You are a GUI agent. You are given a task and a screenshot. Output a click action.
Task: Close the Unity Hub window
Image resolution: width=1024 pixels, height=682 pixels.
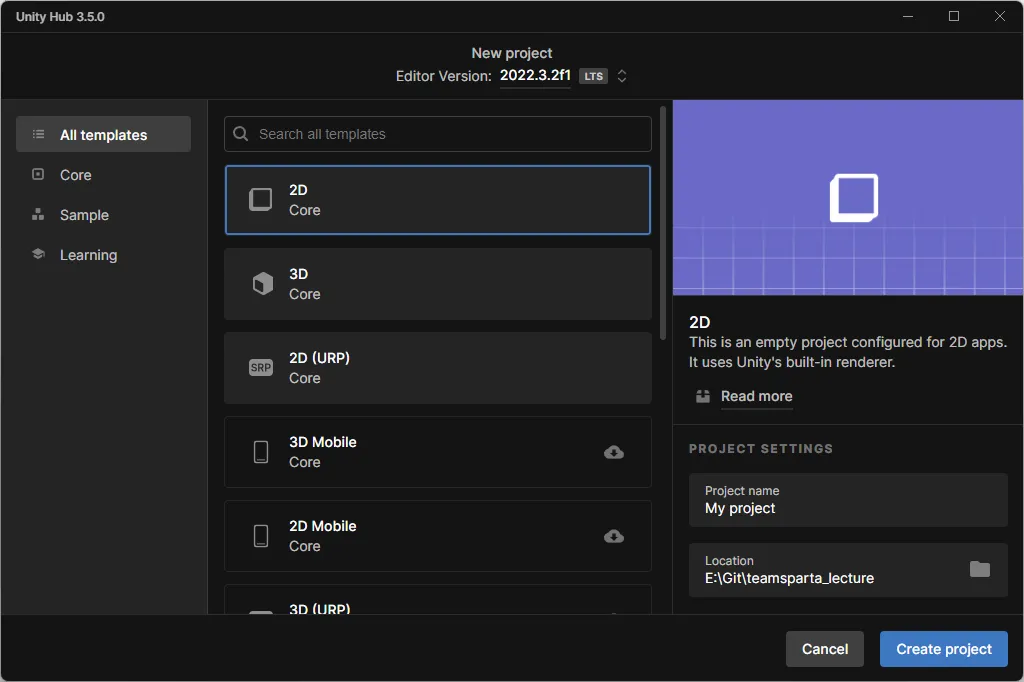[999, 16]
